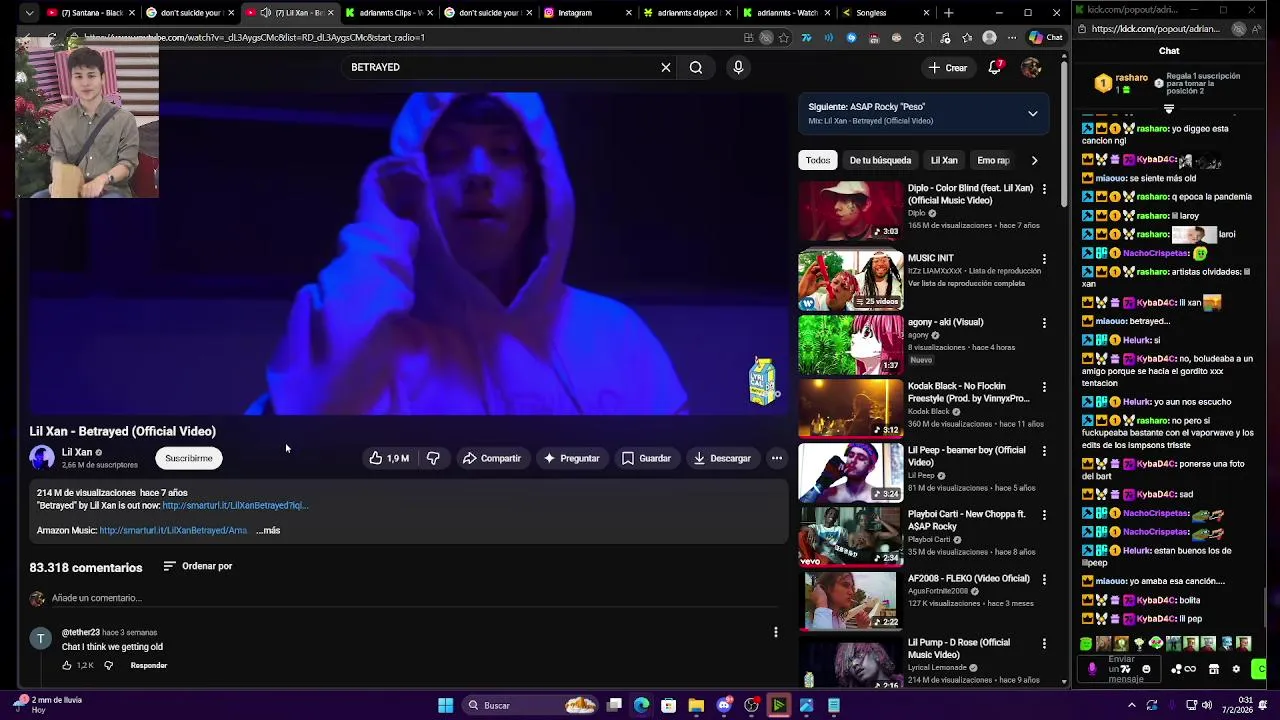The width and height of the screenshot is (1280, 720).
Task: Open the Crear menu
Action: point(947,68)
